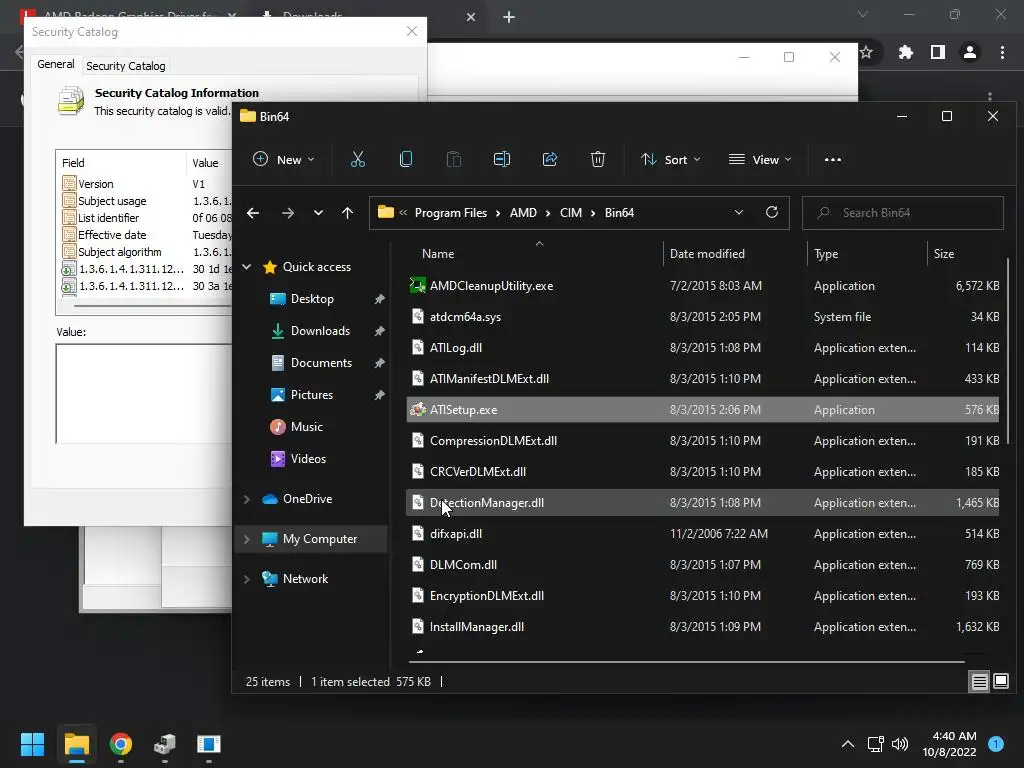Image resolution: width=1024 pixels, height=768 pixels.
Task: Click the Paste icon in Explorer toolbar
Action: [x=453, y=159]
